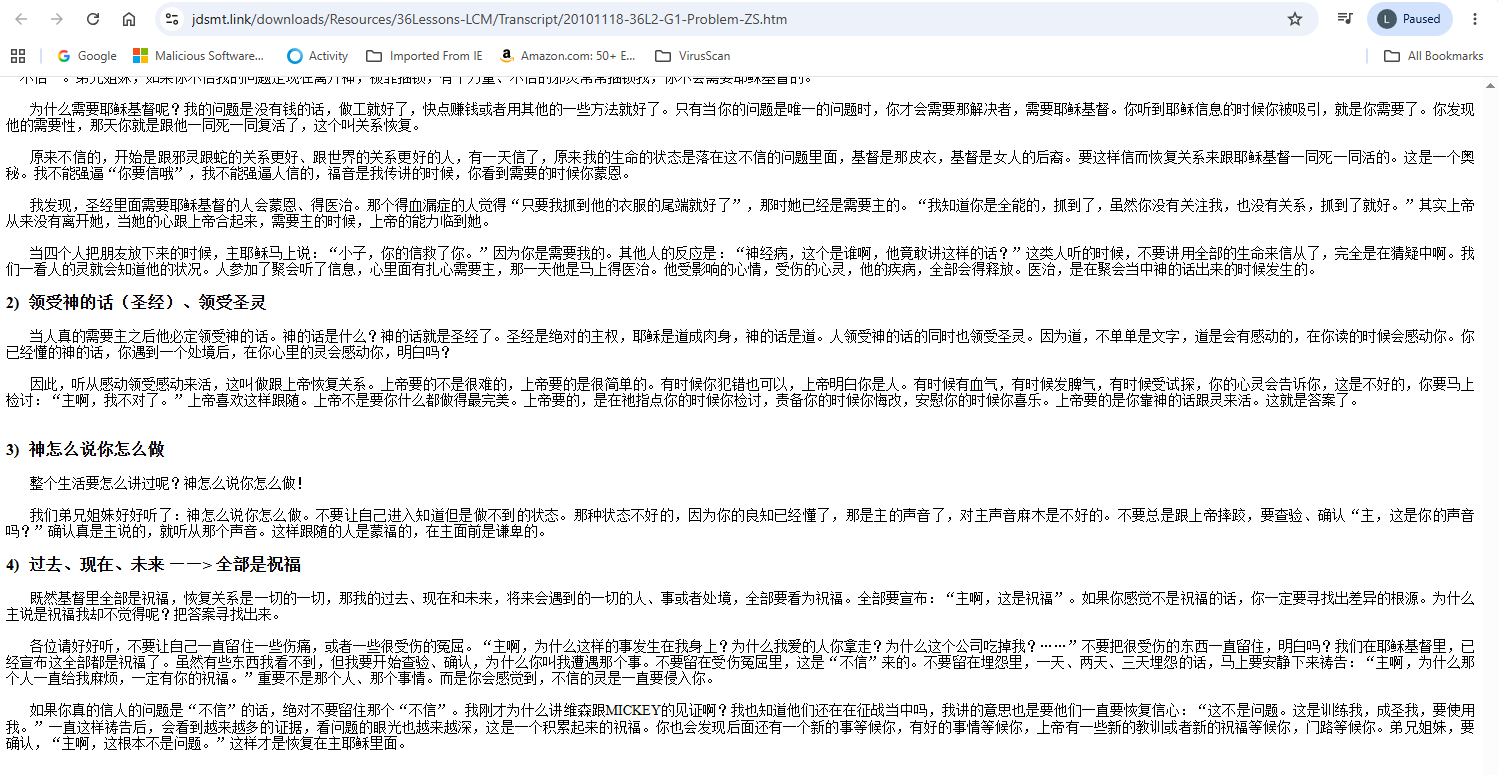Click paragraph starting "当四个人把朋友放下来的时候"

point(740,261)
